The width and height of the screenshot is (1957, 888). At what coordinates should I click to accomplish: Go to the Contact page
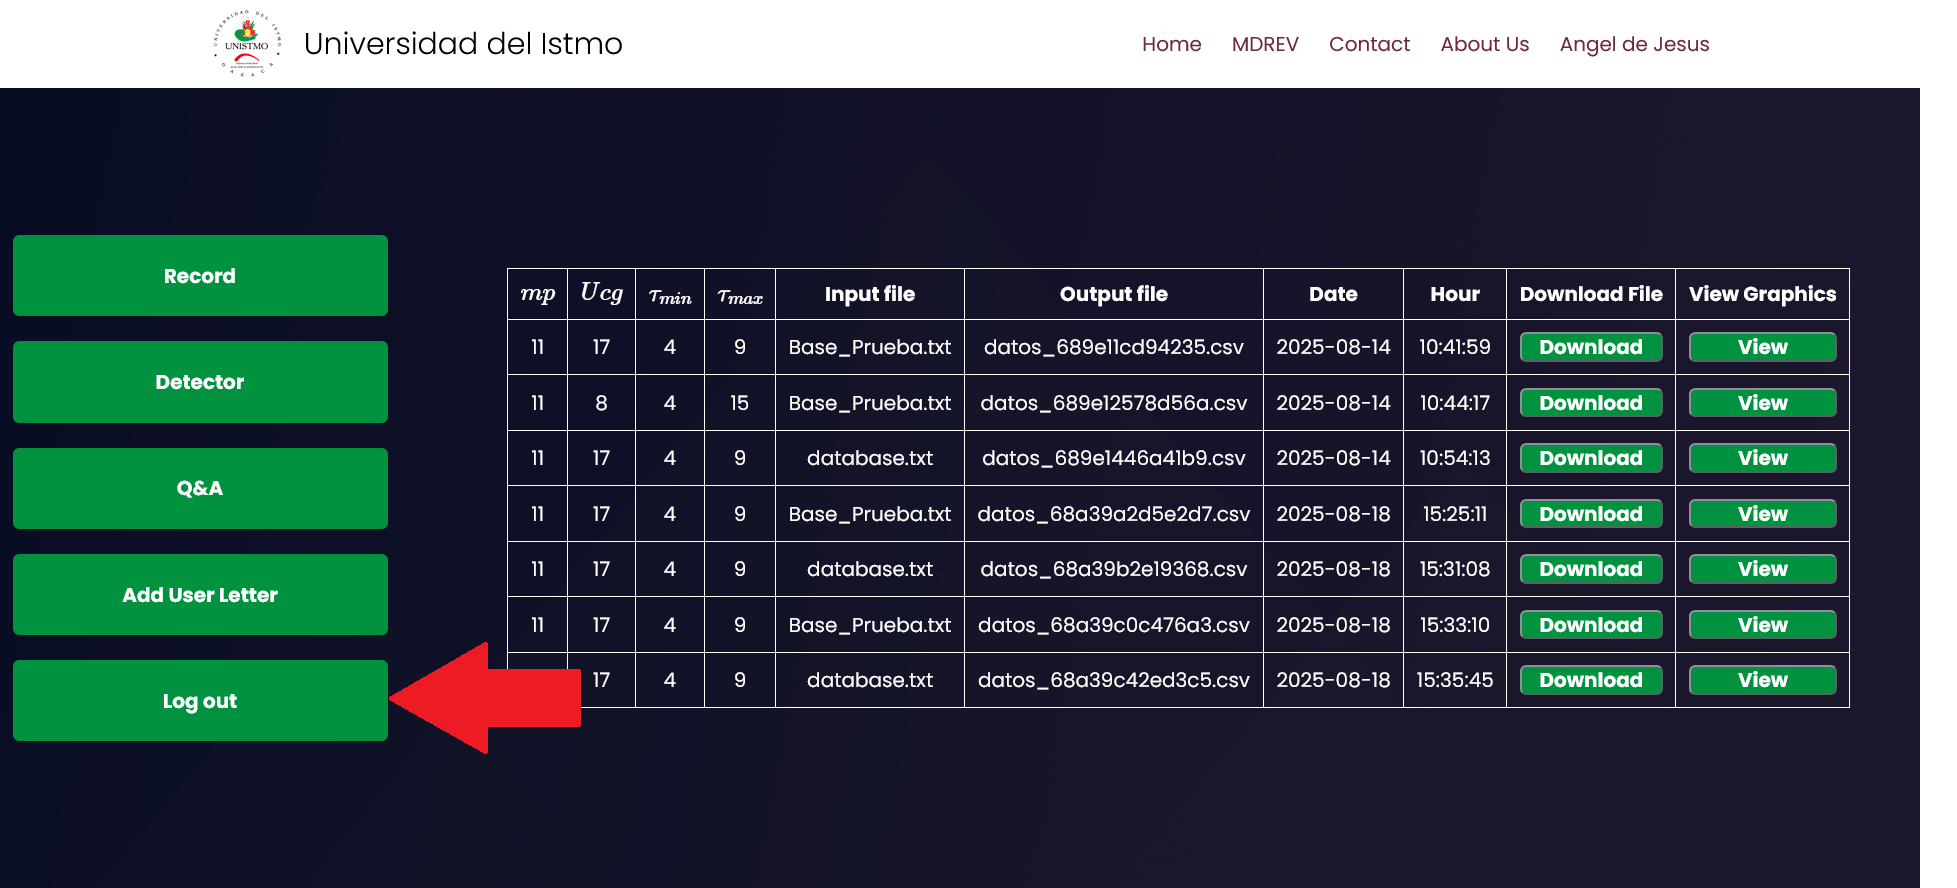[x=1369, y=44]
